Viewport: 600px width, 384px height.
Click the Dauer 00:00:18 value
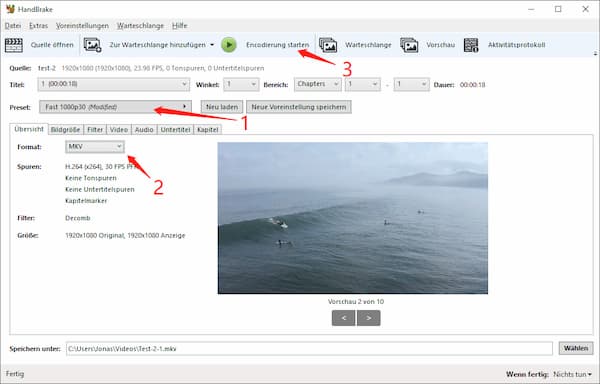(473, 85)
